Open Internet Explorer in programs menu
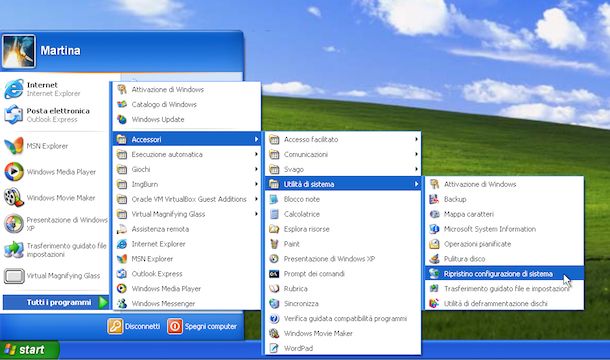 187,244
